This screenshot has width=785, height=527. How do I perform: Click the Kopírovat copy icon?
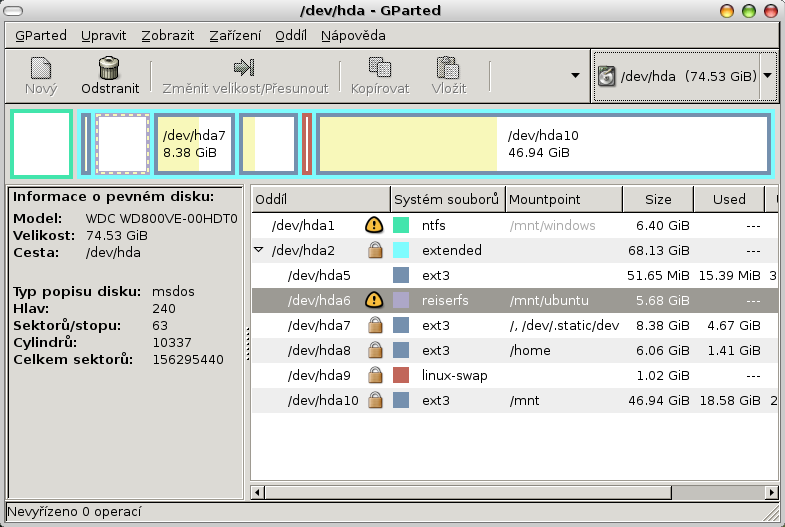[x=379, y=68]
